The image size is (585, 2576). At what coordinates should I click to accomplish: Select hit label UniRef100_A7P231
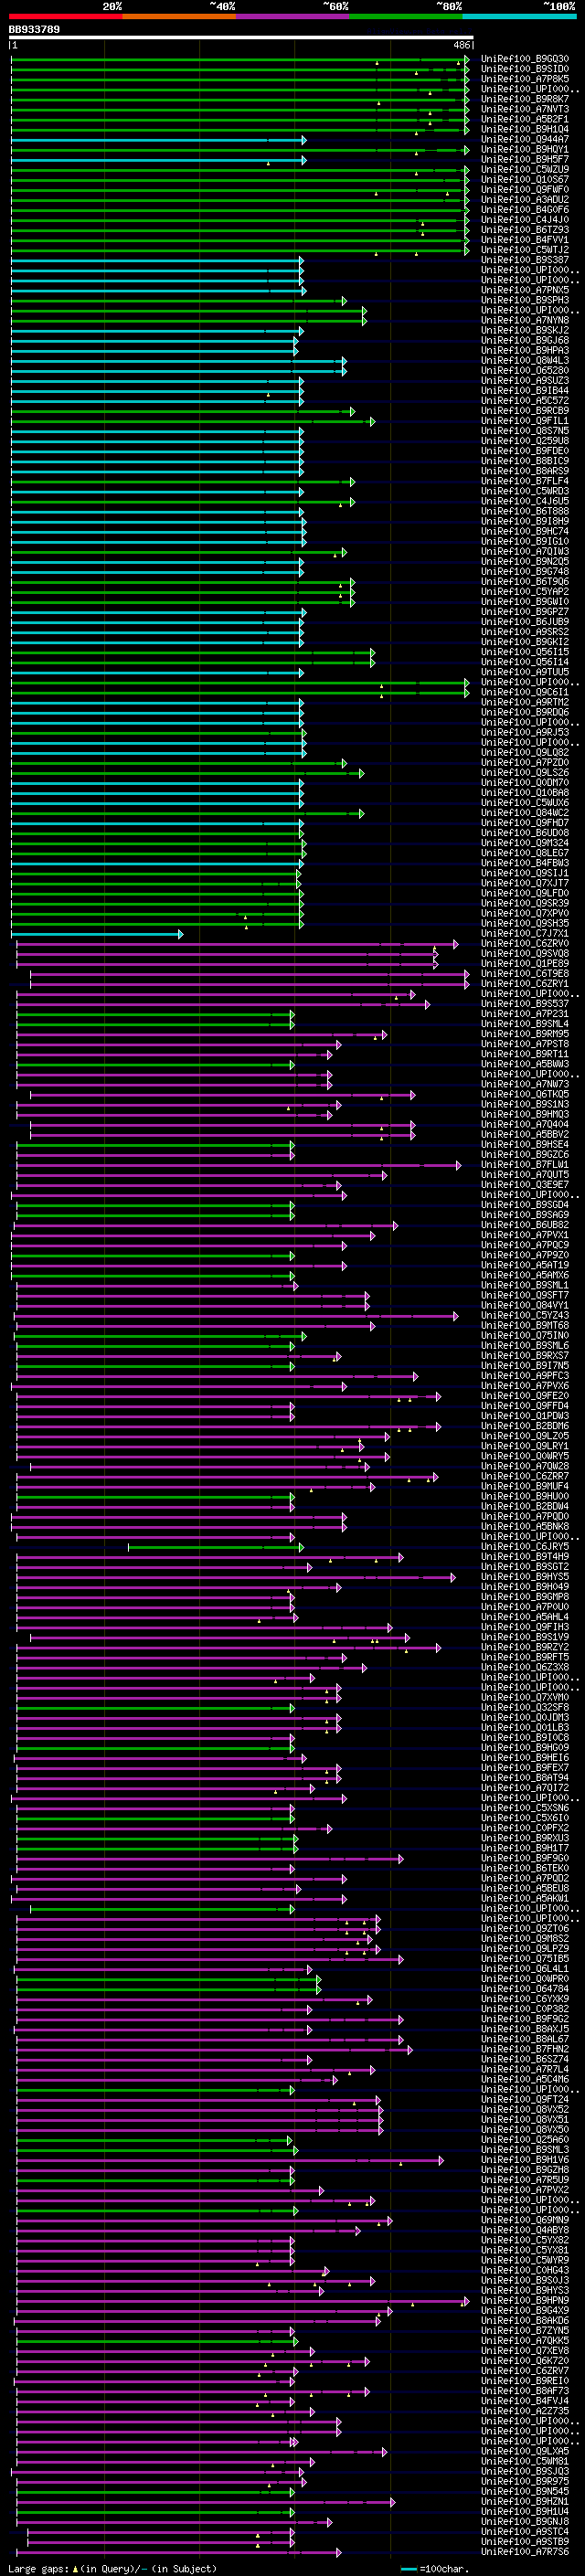[x=525, y=1013]
